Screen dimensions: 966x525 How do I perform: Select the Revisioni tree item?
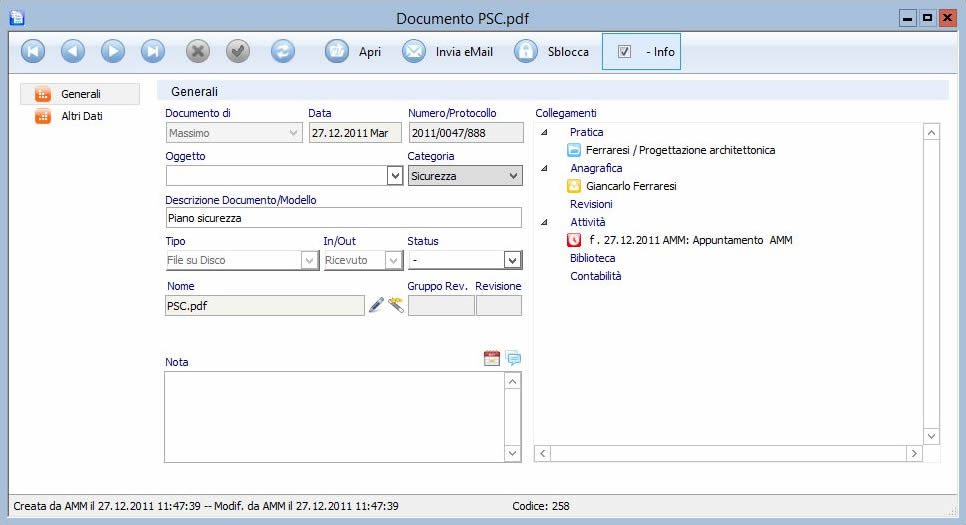[x=591, y=204]
